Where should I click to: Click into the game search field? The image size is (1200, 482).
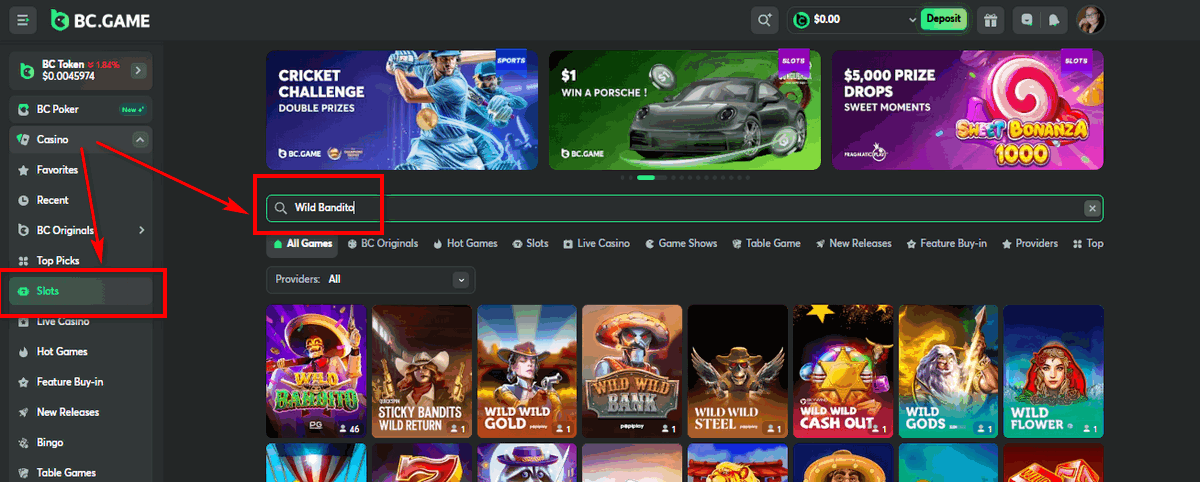[685, 208]
